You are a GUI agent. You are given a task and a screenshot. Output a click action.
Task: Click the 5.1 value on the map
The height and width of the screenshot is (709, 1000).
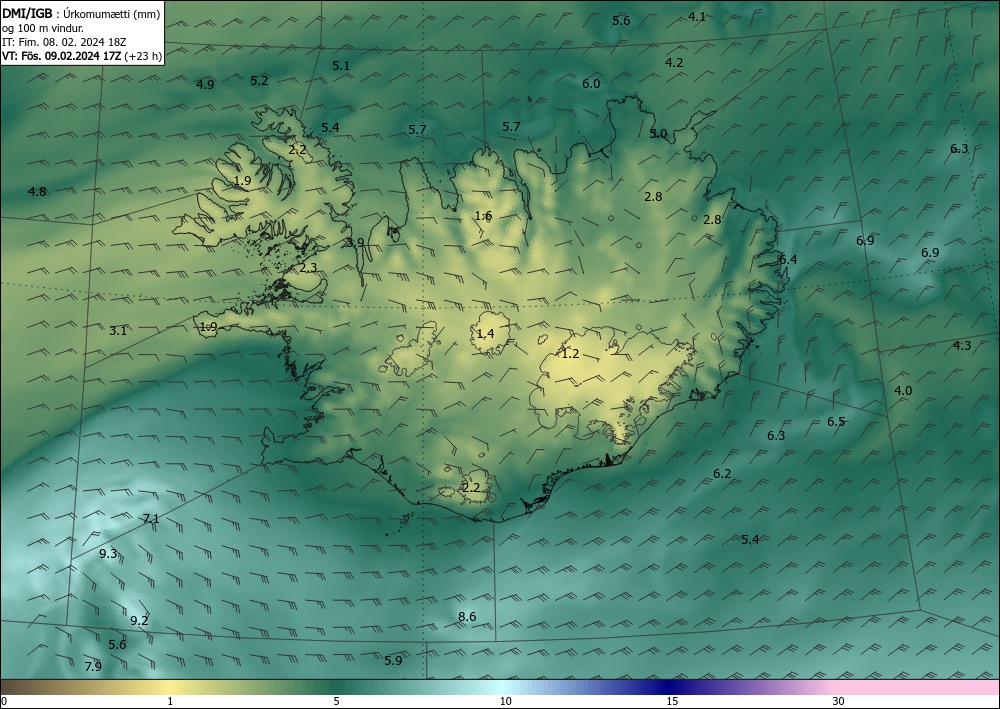[341, 65]
